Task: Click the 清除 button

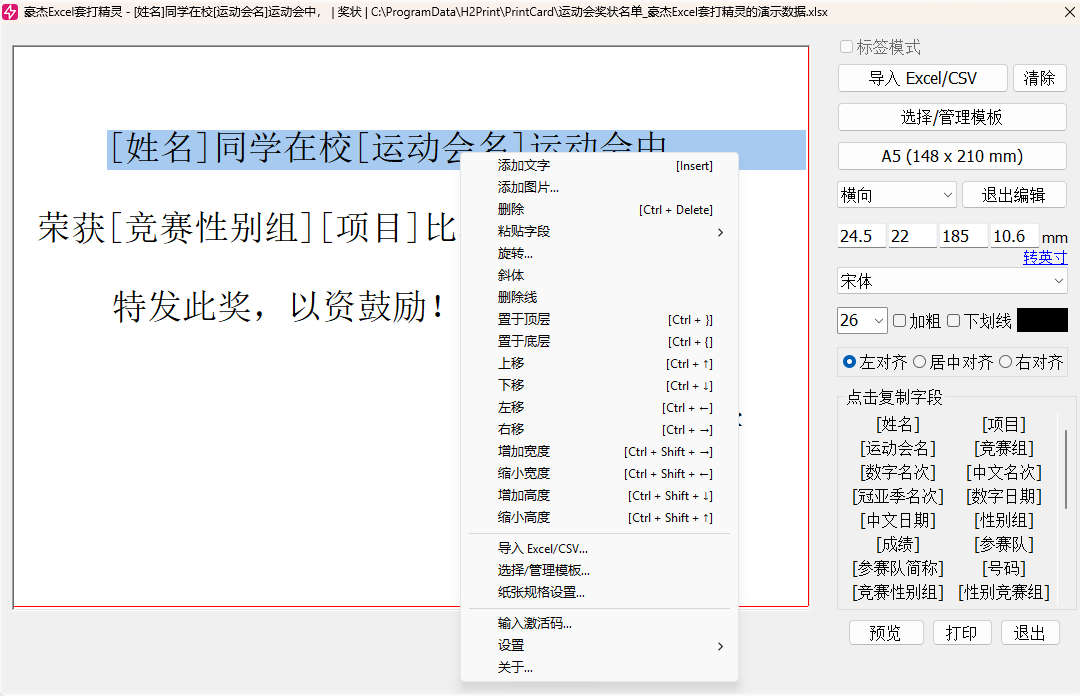Action: pos(1039,78)
